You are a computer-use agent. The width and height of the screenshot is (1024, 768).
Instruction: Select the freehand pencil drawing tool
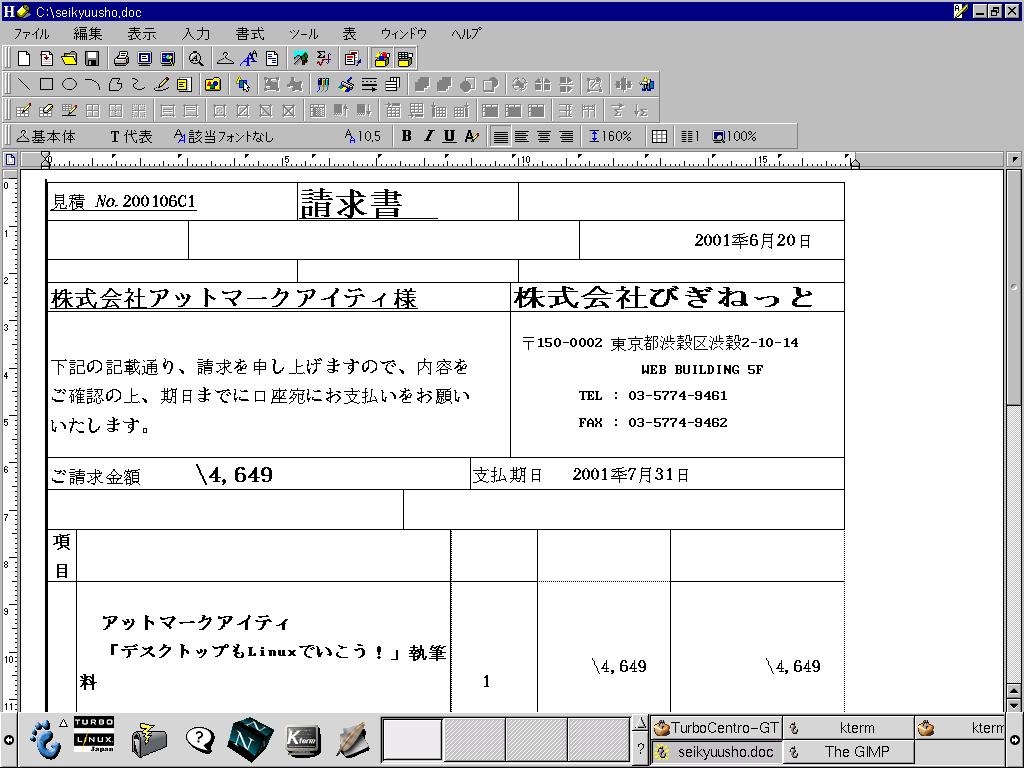point(161,84)
